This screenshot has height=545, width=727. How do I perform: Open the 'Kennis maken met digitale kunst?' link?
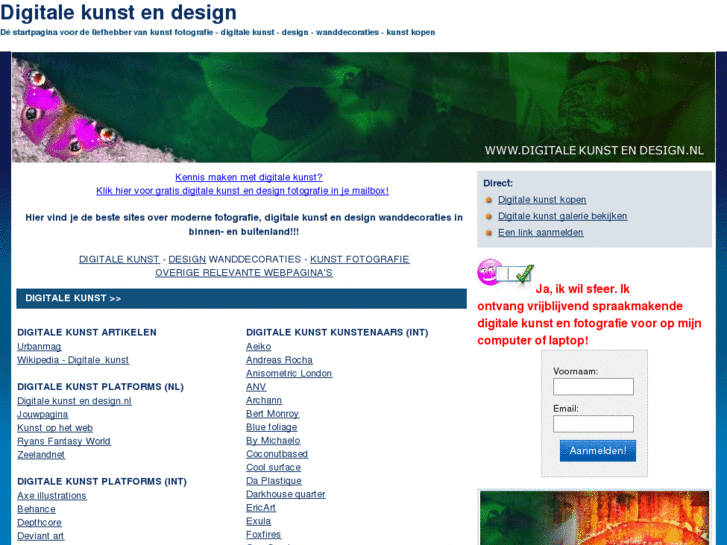(249, 177)
